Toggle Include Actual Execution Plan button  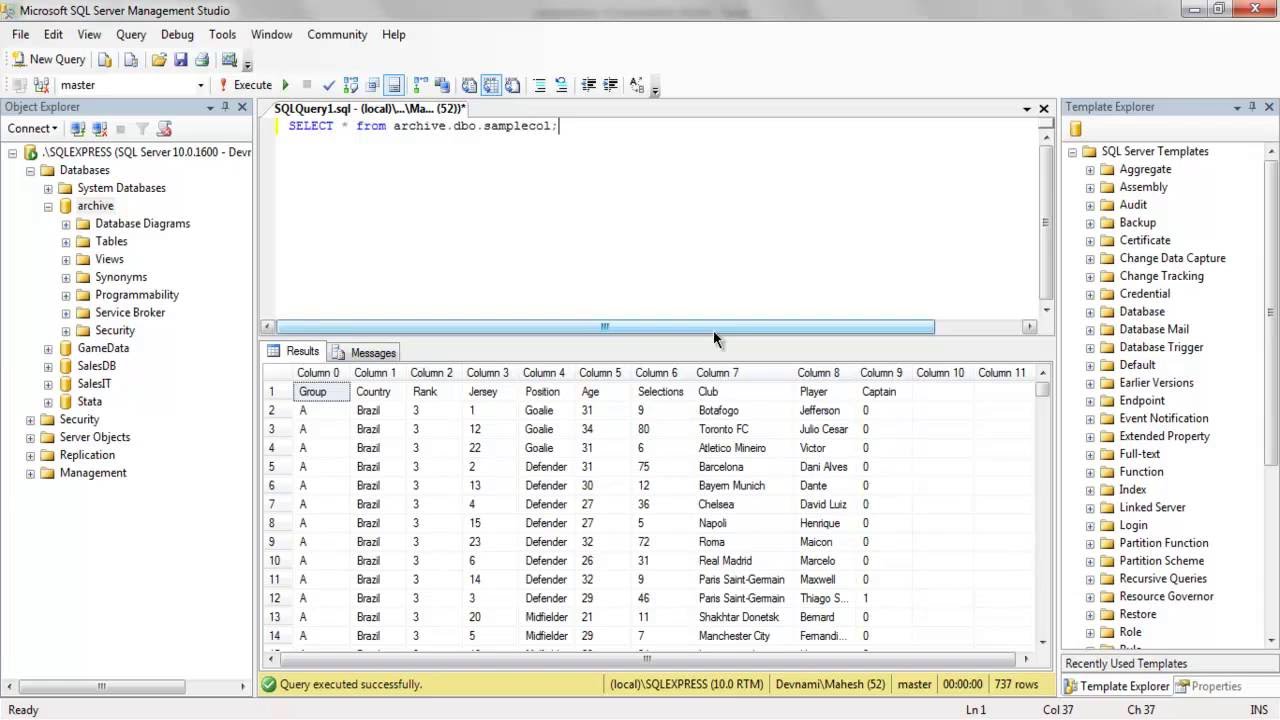[x=421, y=85]
